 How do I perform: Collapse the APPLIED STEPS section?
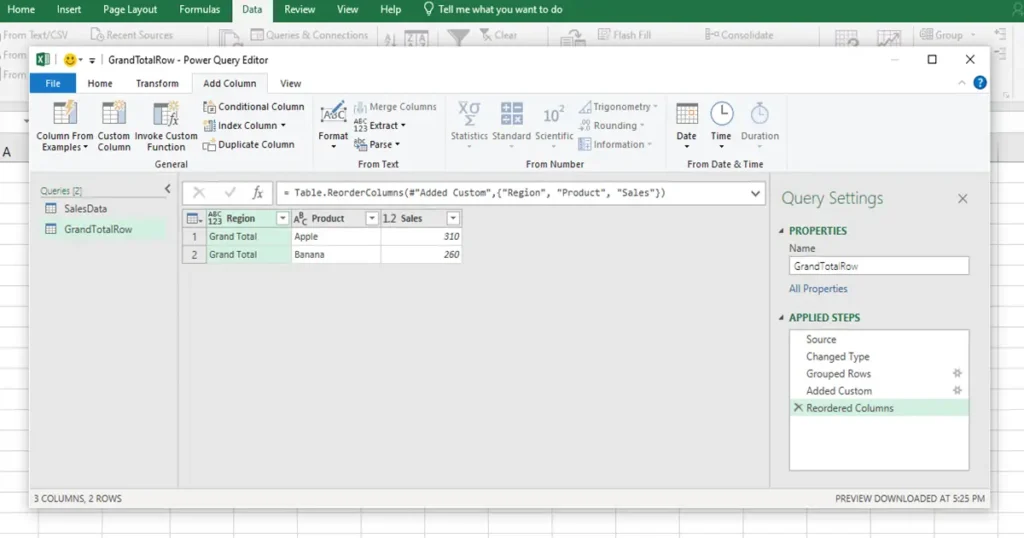782,317
